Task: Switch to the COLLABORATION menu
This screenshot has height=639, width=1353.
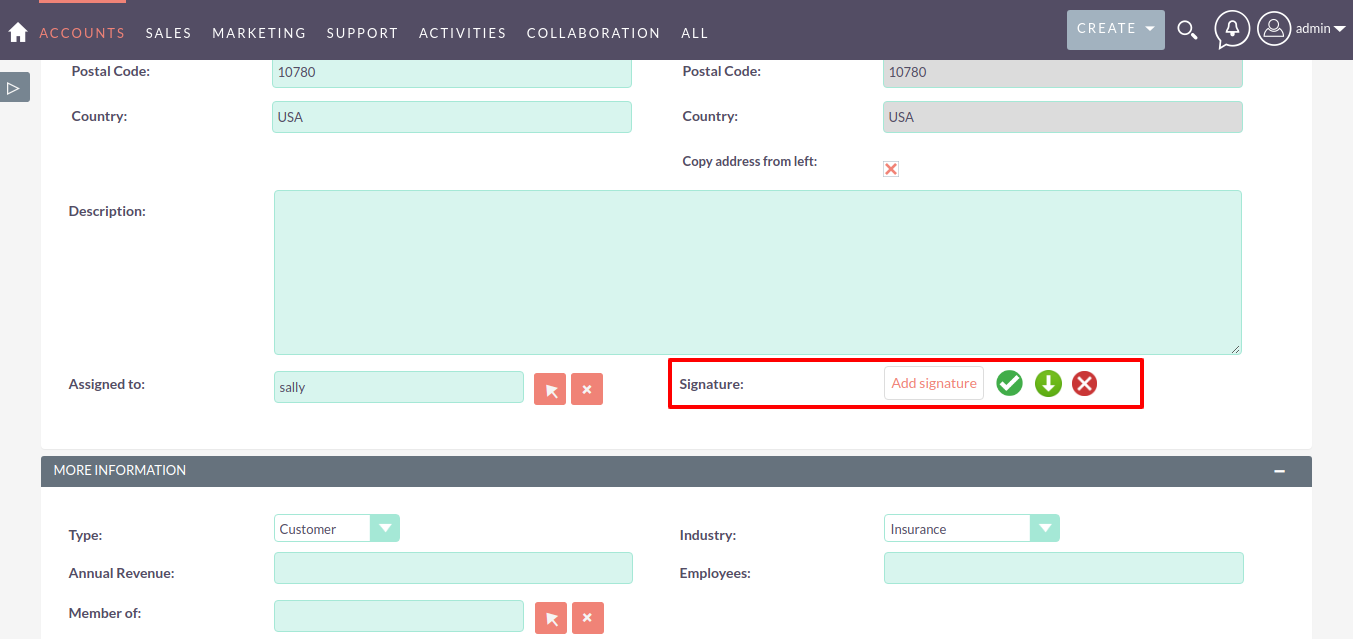Action: pyautogui.click(x=593, y=32)
